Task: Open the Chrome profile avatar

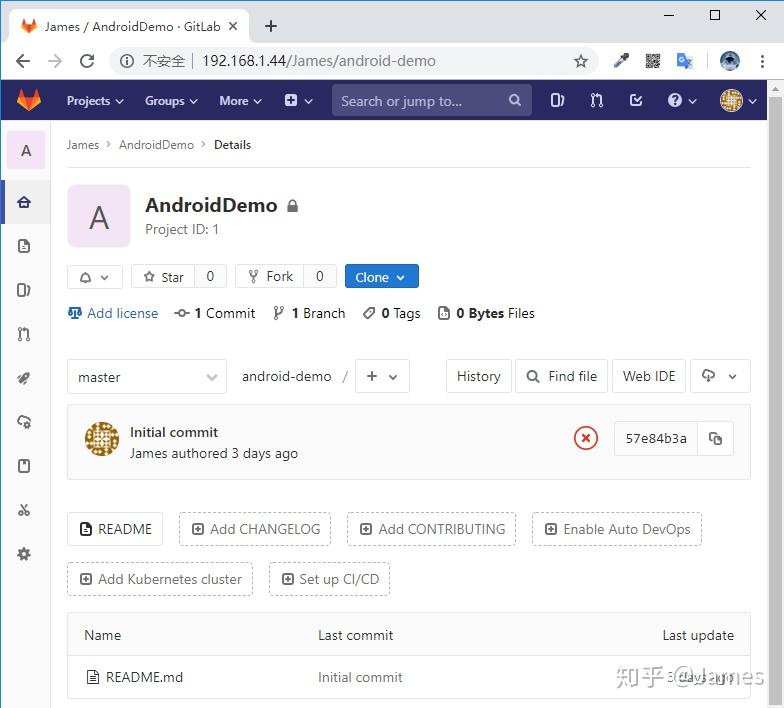Action: coord(730,61)
